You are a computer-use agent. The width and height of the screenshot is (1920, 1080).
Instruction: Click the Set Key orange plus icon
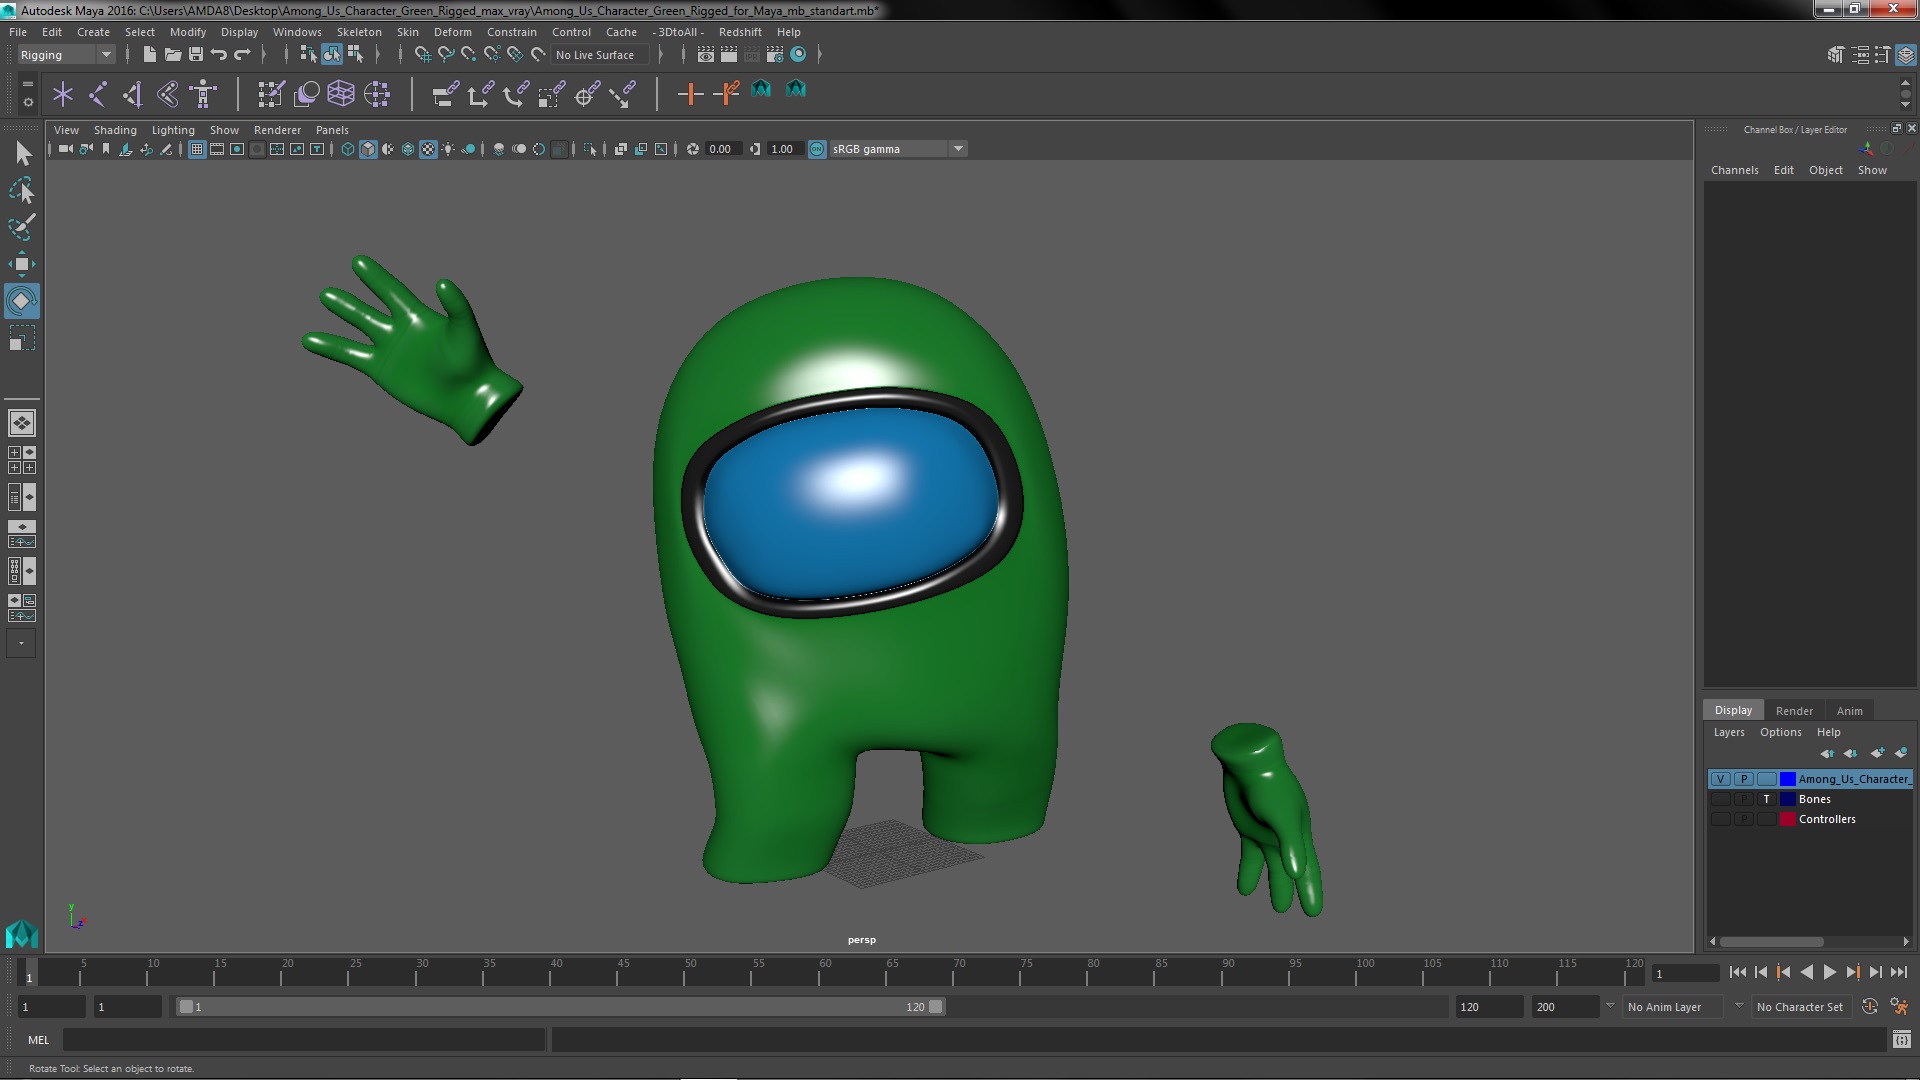pyautogui.click(x=690, y=94)
